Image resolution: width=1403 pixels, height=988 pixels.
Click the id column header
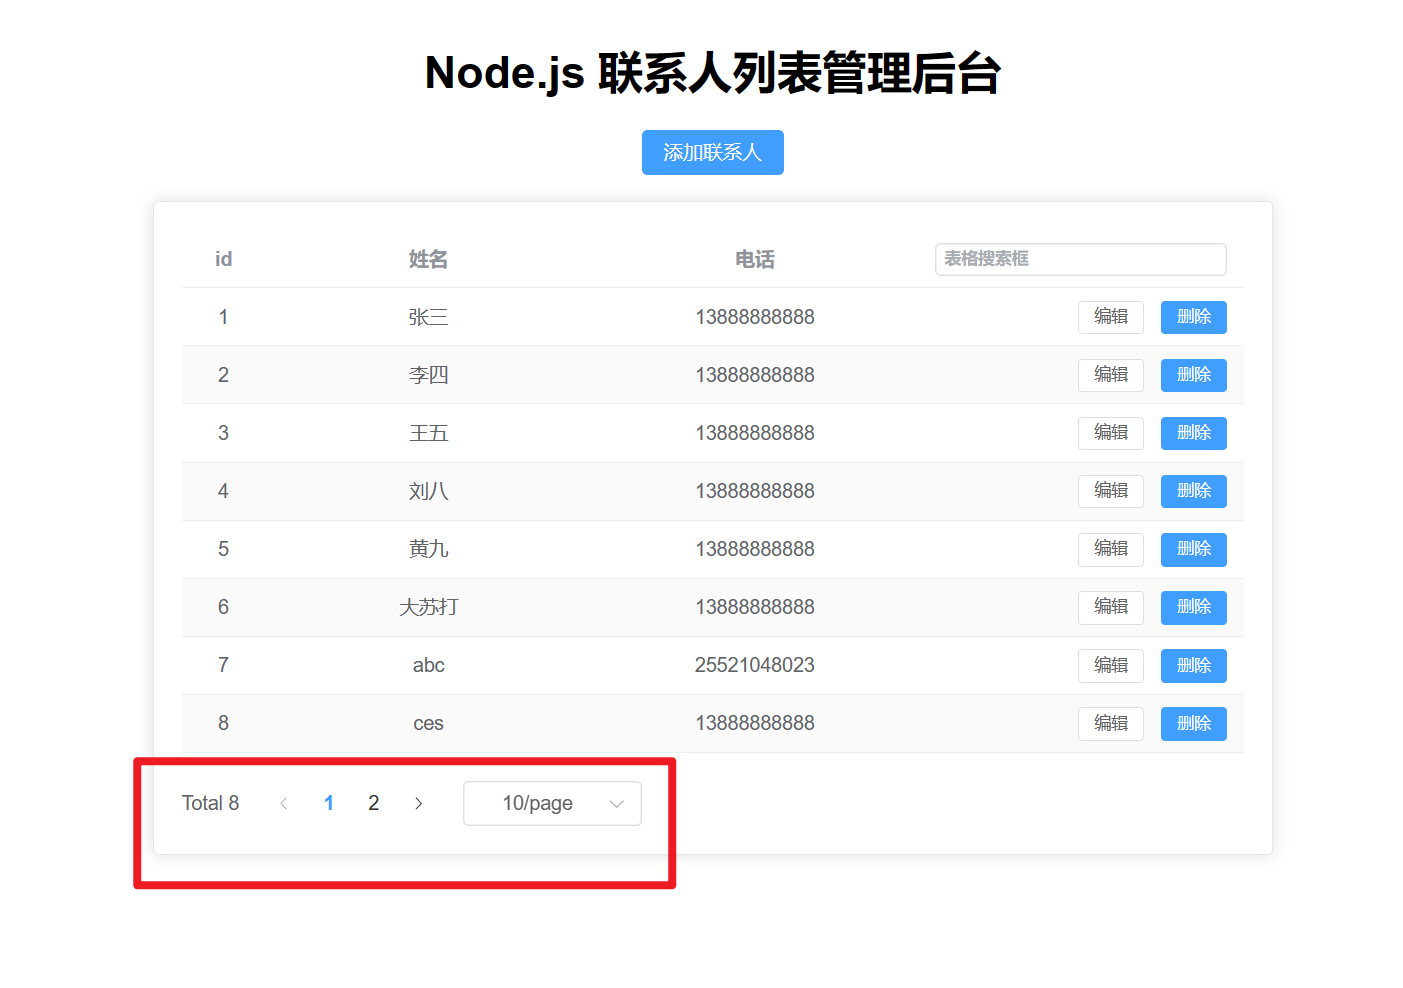tap(223, 259)
